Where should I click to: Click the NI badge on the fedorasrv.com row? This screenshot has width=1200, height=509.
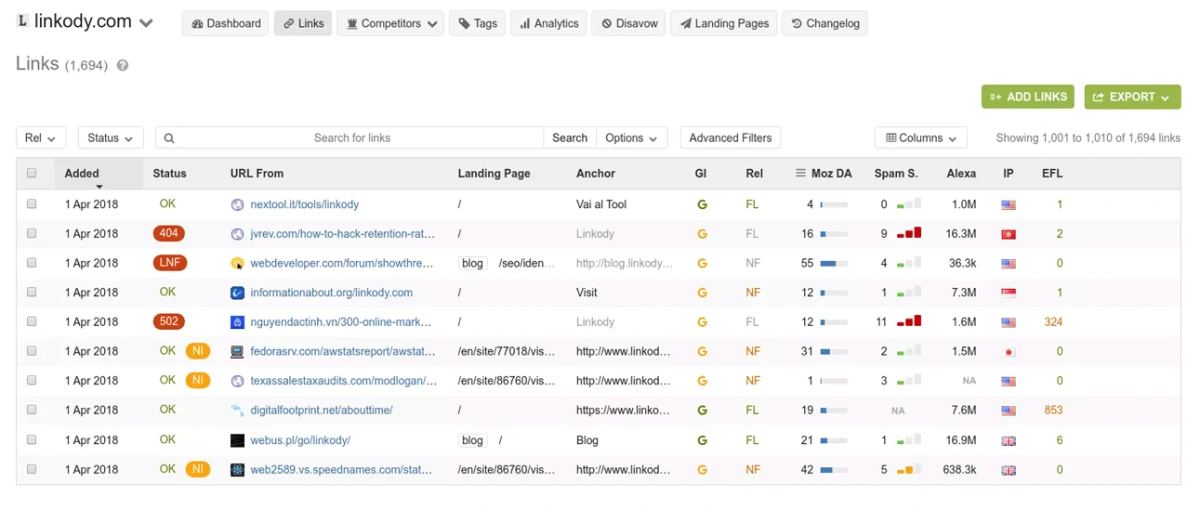[x=198, y=352]
